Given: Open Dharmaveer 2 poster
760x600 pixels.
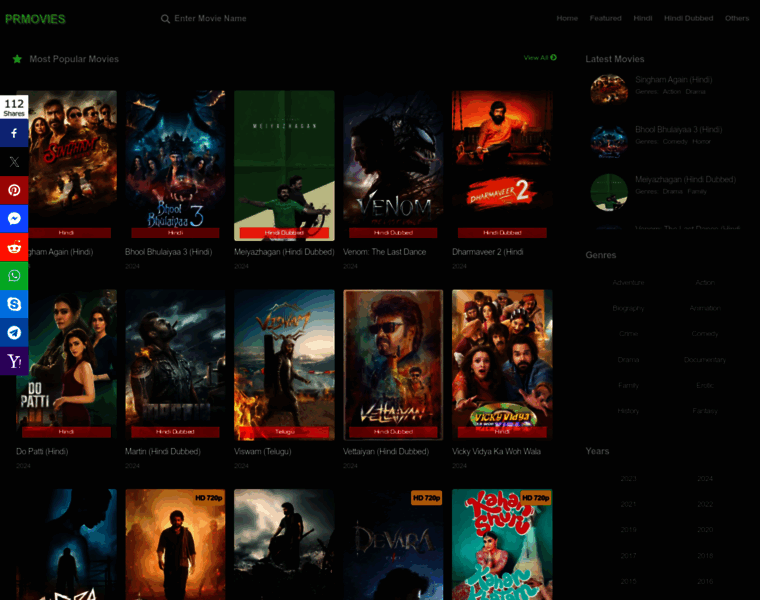Looking at the screenshot, I should click(502, 165).
